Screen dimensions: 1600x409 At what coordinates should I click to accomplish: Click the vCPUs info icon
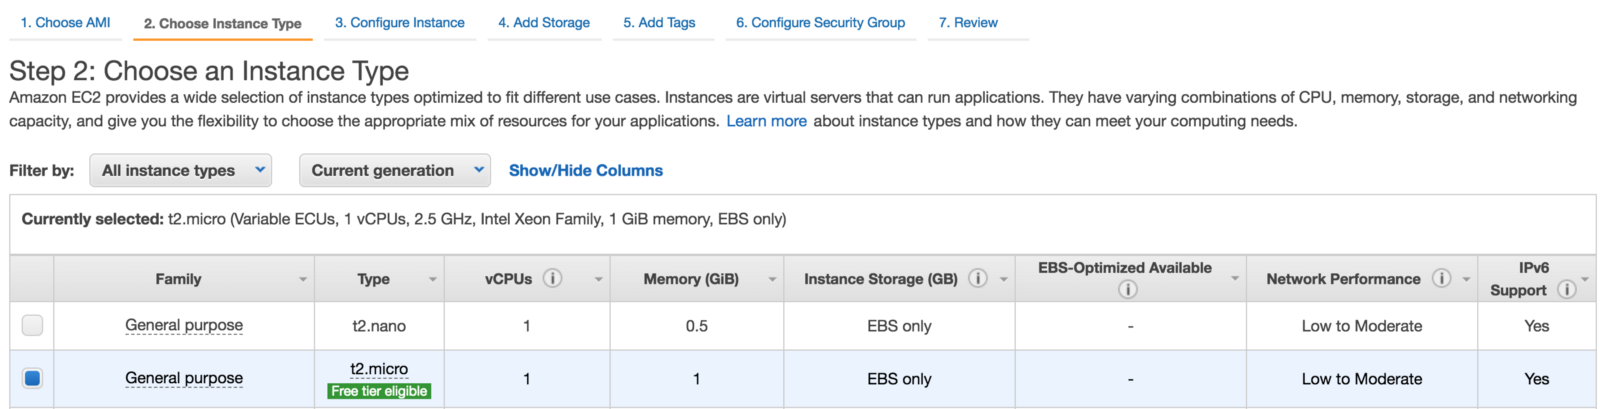click(552, 278)
